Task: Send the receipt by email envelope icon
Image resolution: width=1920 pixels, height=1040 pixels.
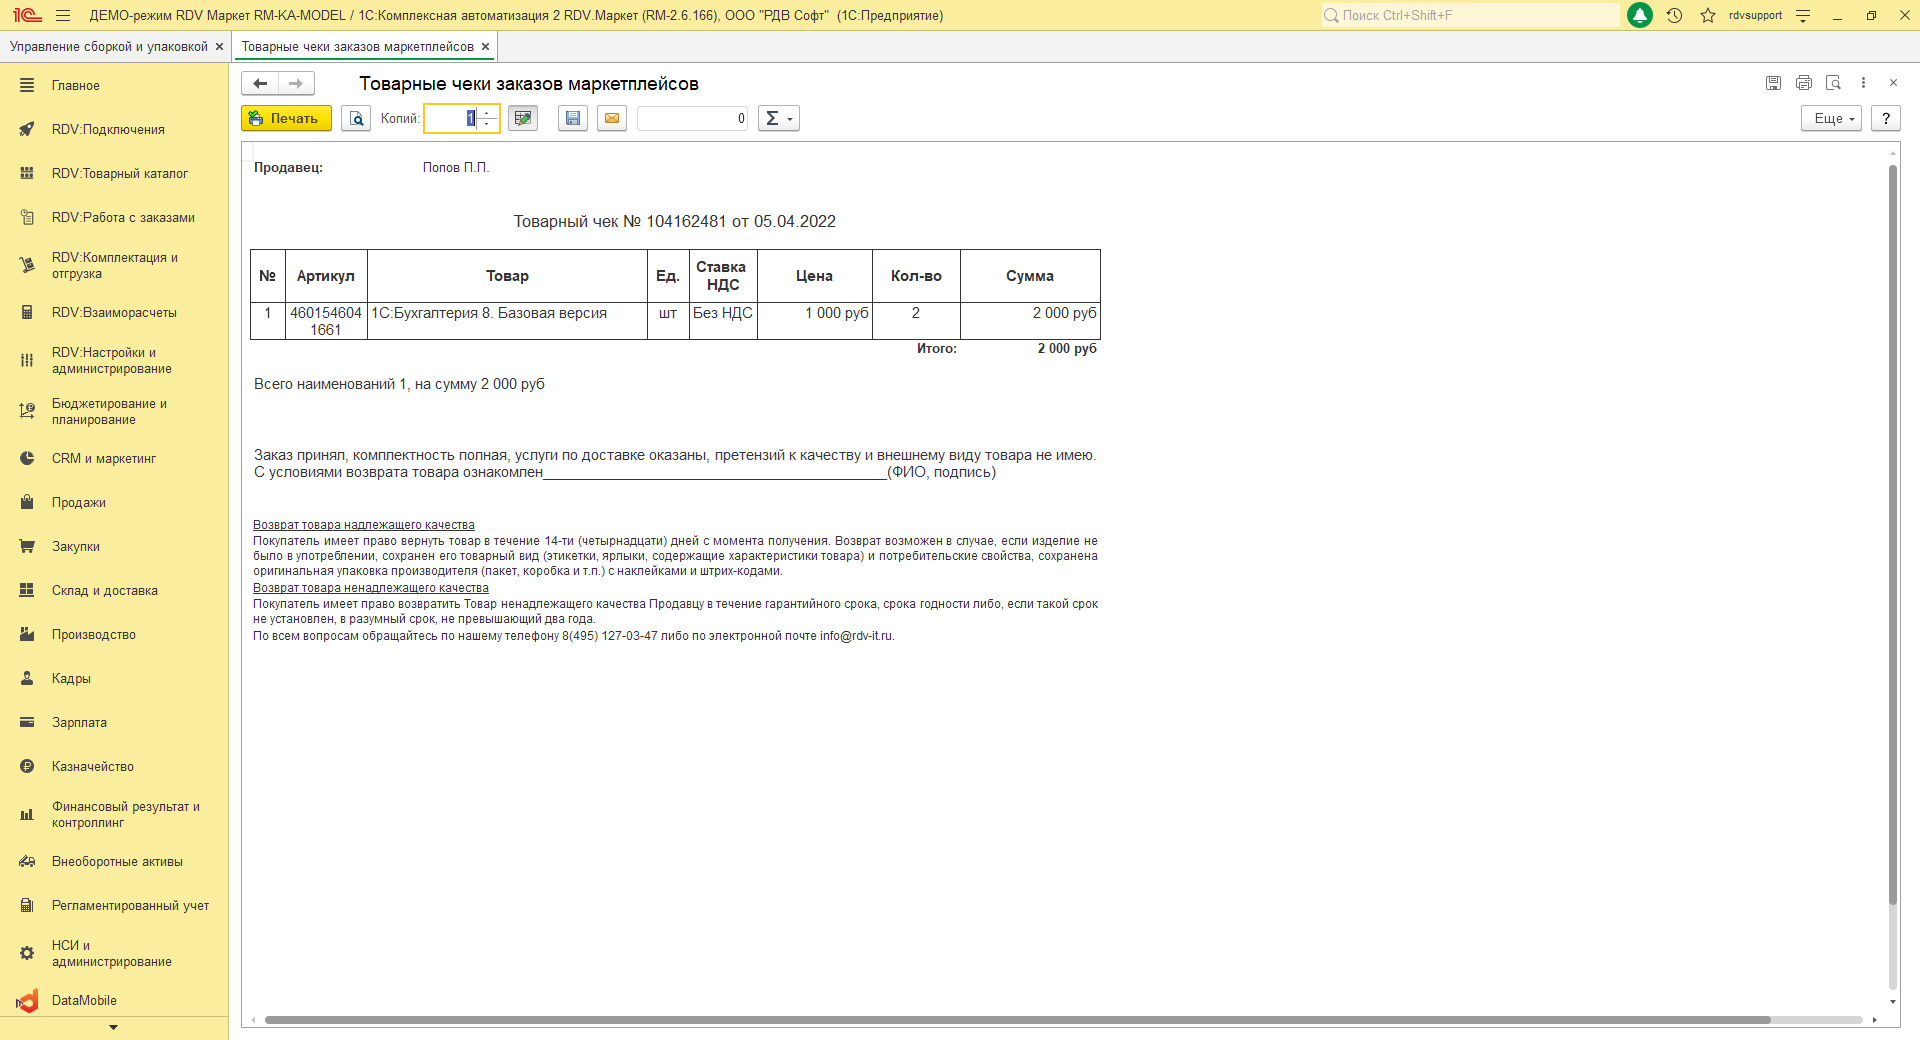Action: coord(612,118)
